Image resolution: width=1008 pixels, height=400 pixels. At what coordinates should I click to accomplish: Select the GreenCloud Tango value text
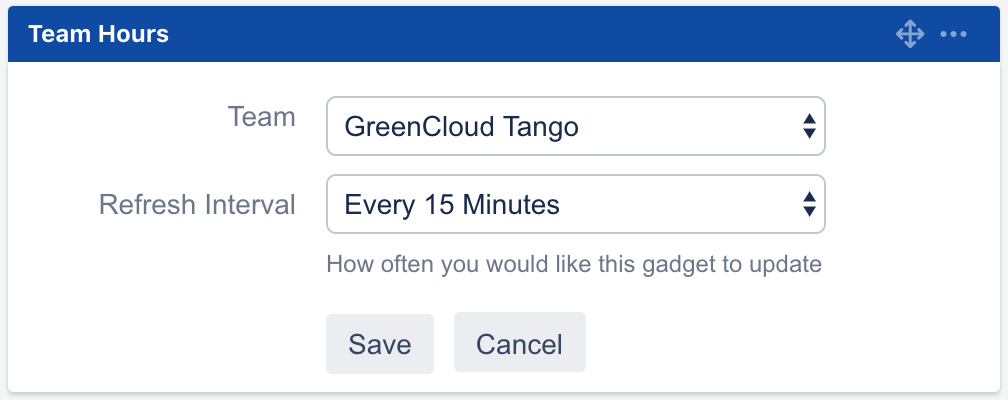461,127
